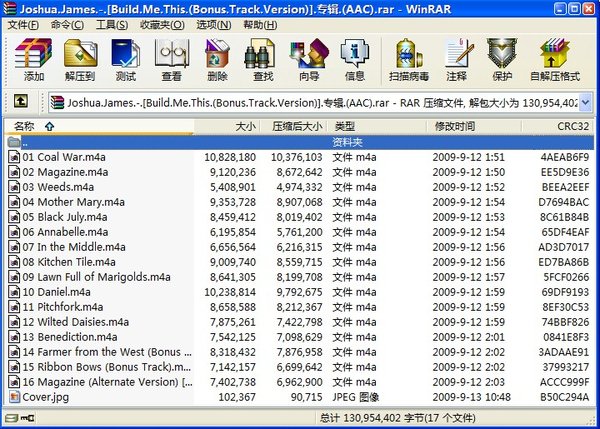Click size value 10,828,180
Screen dimensions: 600x429
pos(230,157)
